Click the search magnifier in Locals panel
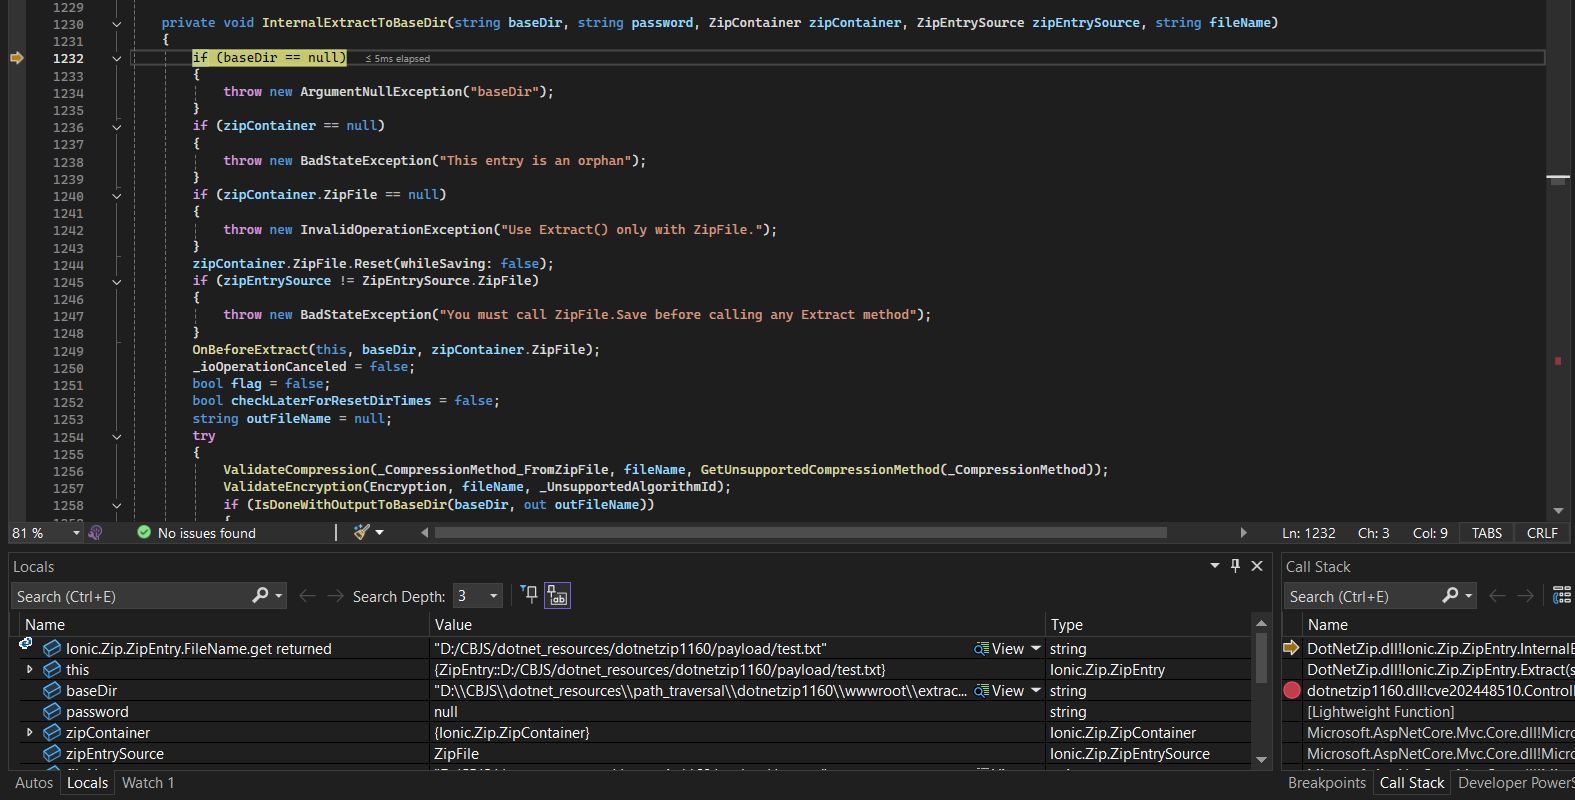 (x=261, y=596)
